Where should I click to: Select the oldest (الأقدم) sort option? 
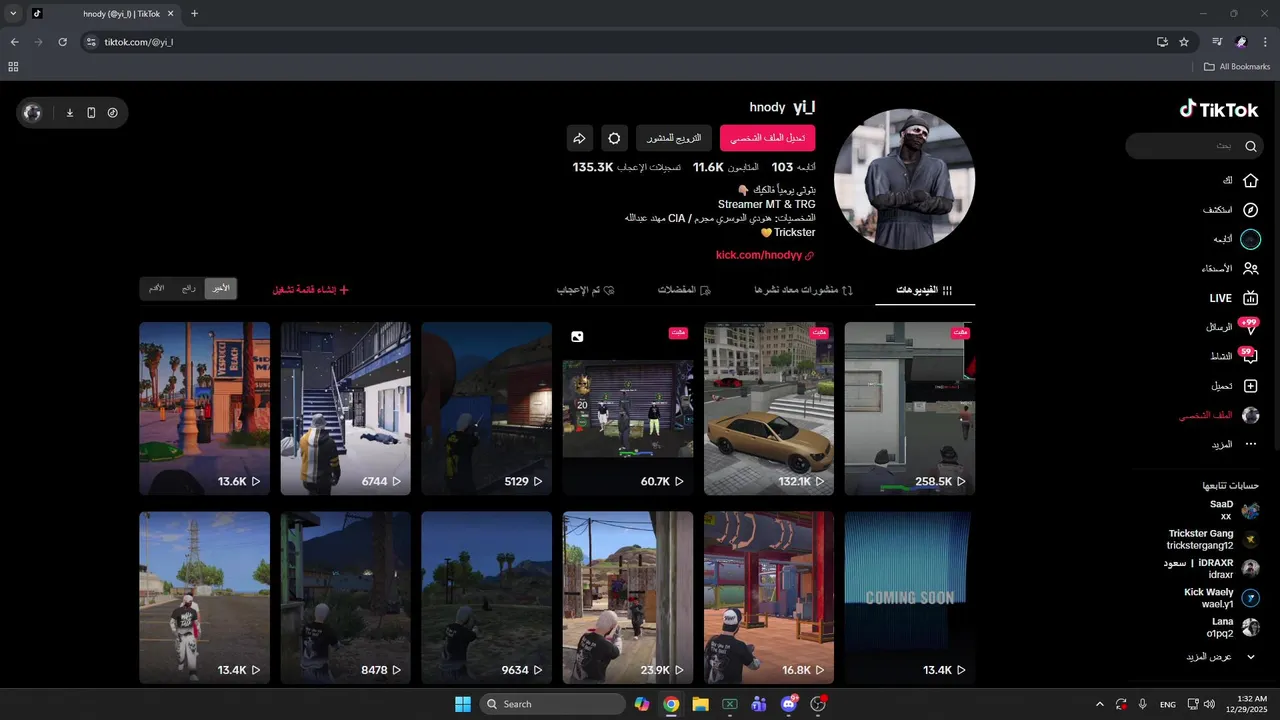157,288
